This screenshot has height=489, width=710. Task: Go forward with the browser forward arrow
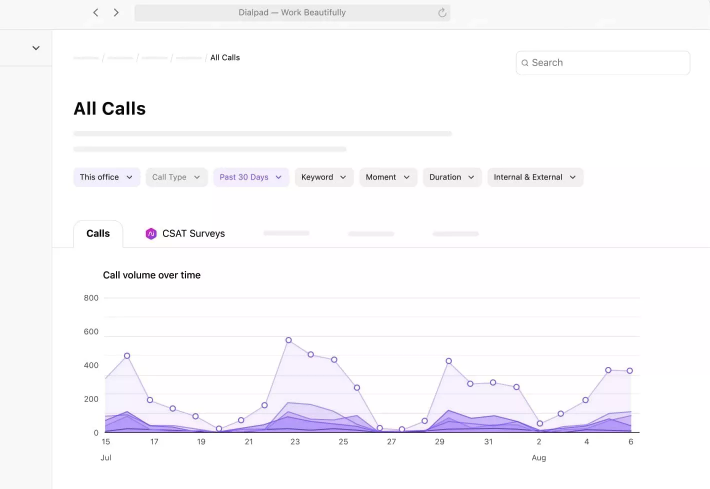(116, 13)
